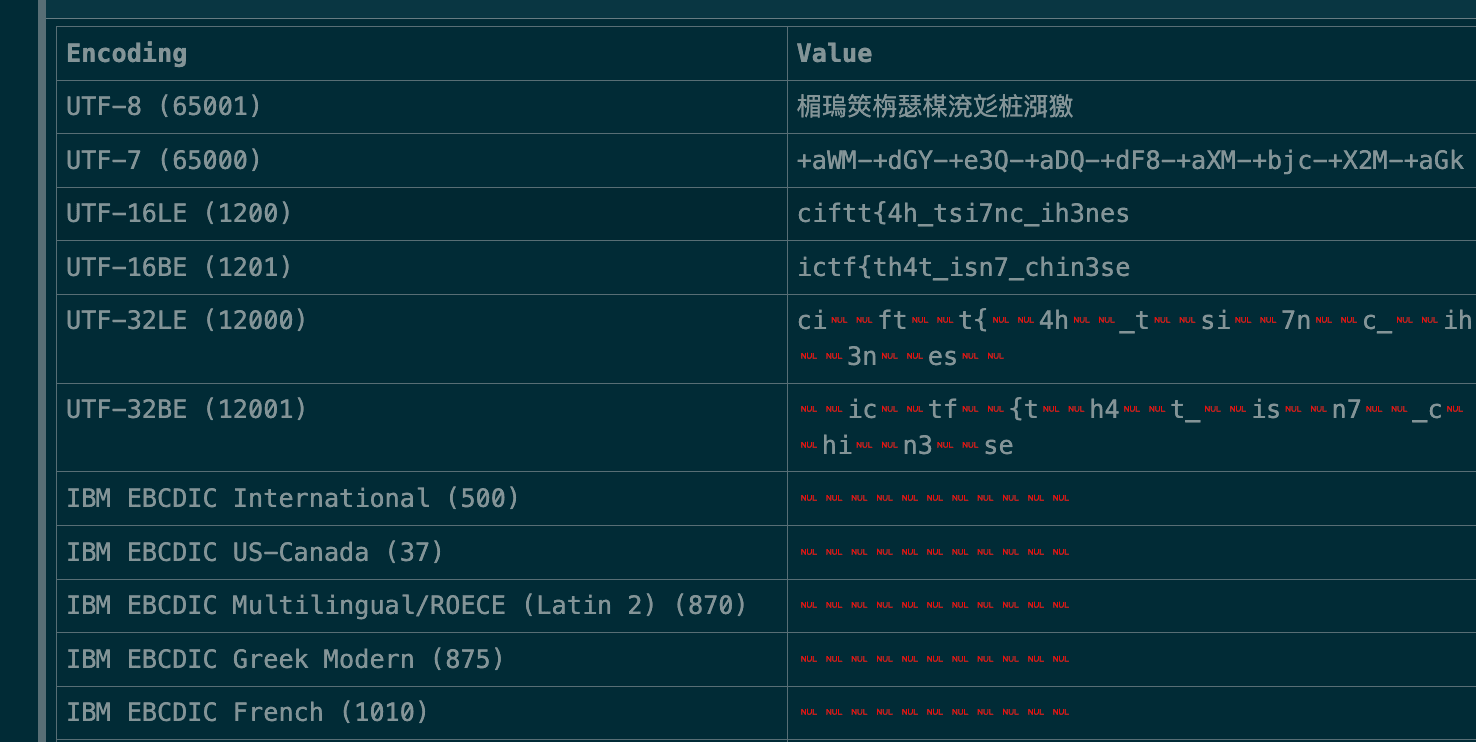Select the IBM EBCDIC International (500) cell
The image size is (1476, 742).
pyautogui.click(x=293, y=498)
